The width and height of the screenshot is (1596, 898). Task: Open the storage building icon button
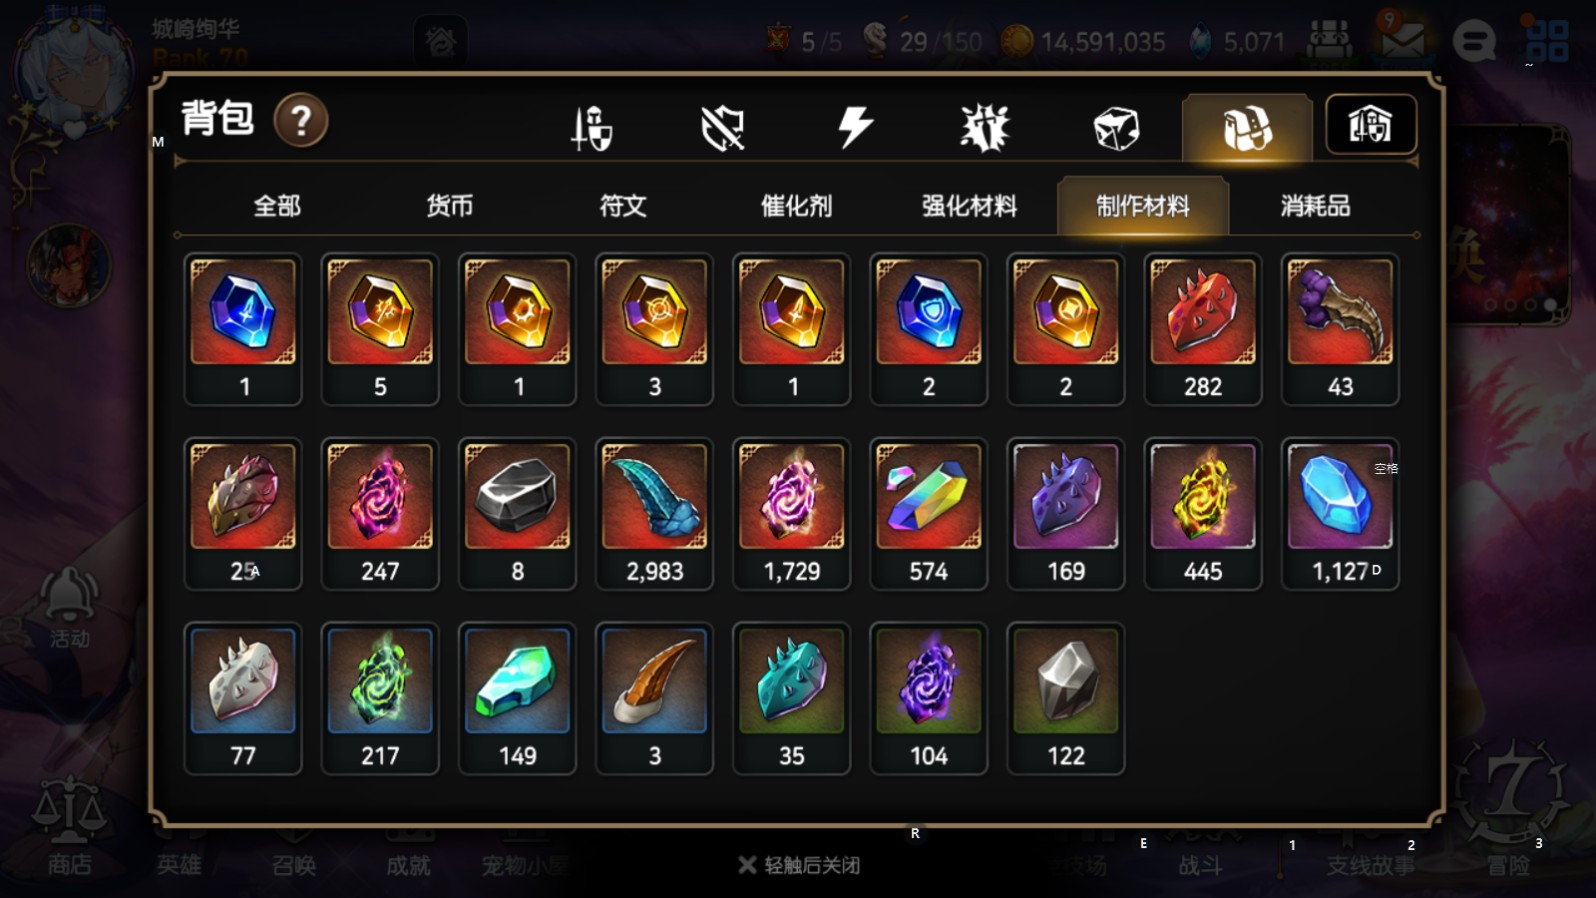point(1370,125)
